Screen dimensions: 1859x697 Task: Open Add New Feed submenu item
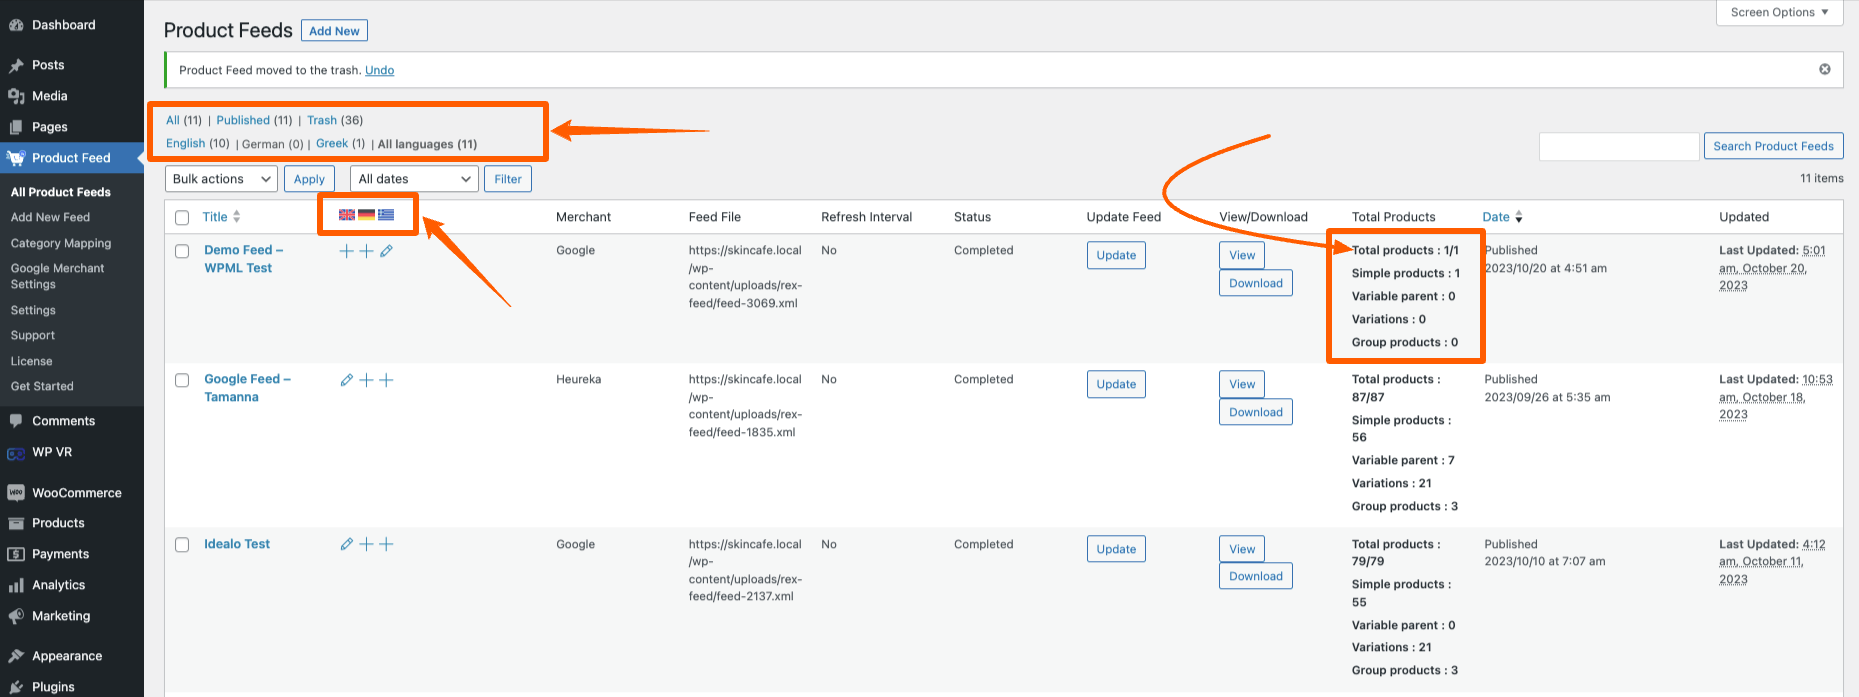tap(50, 217)
